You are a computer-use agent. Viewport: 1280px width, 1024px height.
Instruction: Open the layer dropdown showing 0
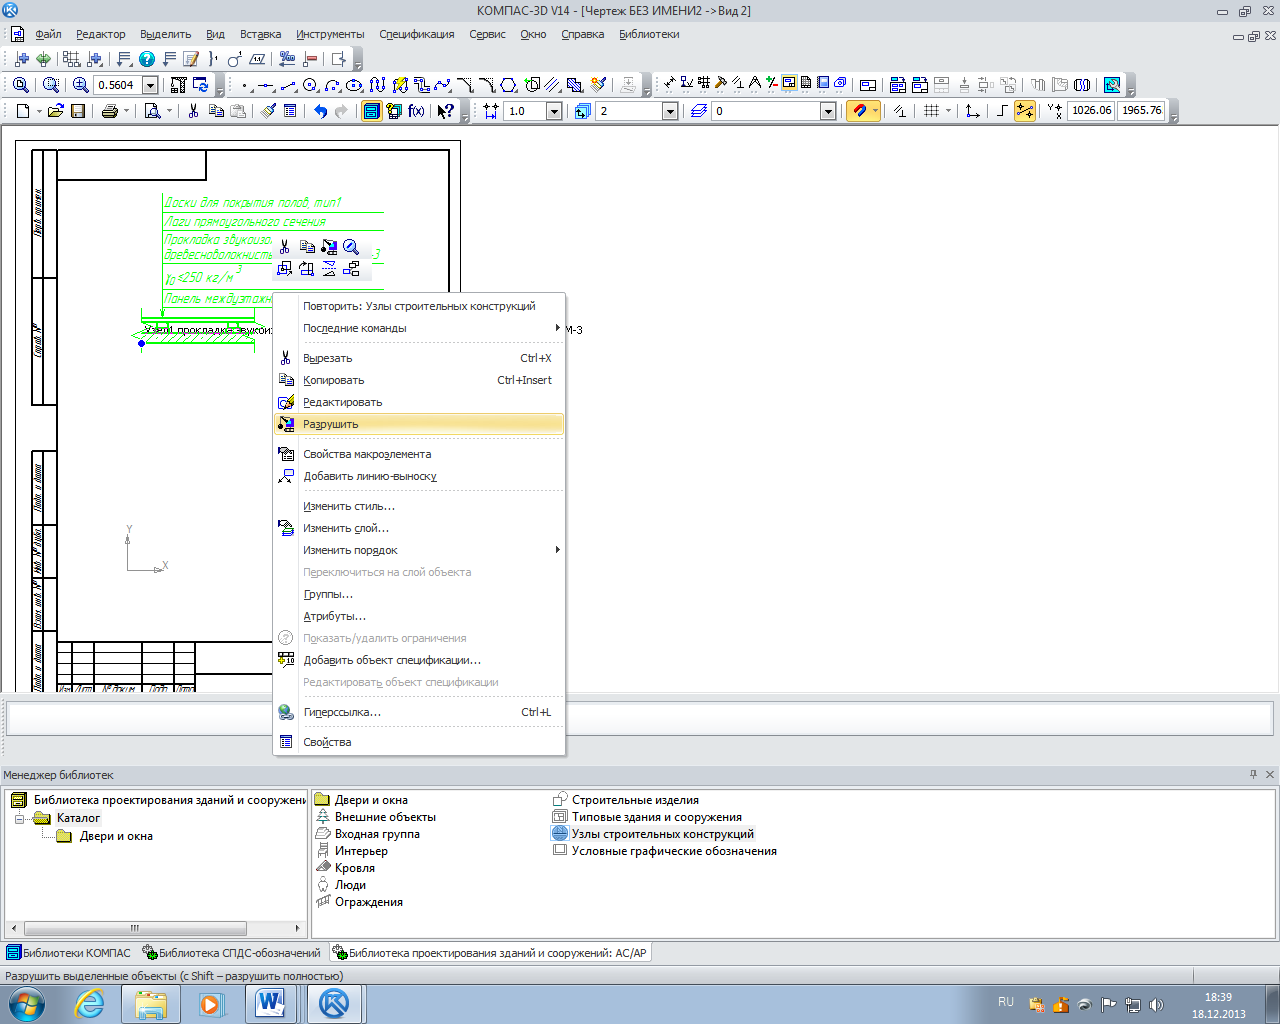click(x=828, y=111)
